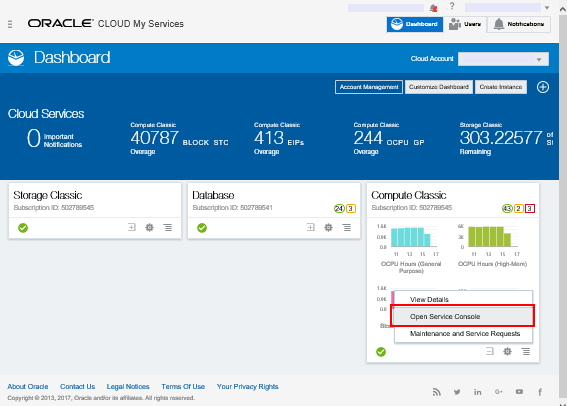Click the Create Instance button
This screenshot has height=406, width=567.
[501, 87]
